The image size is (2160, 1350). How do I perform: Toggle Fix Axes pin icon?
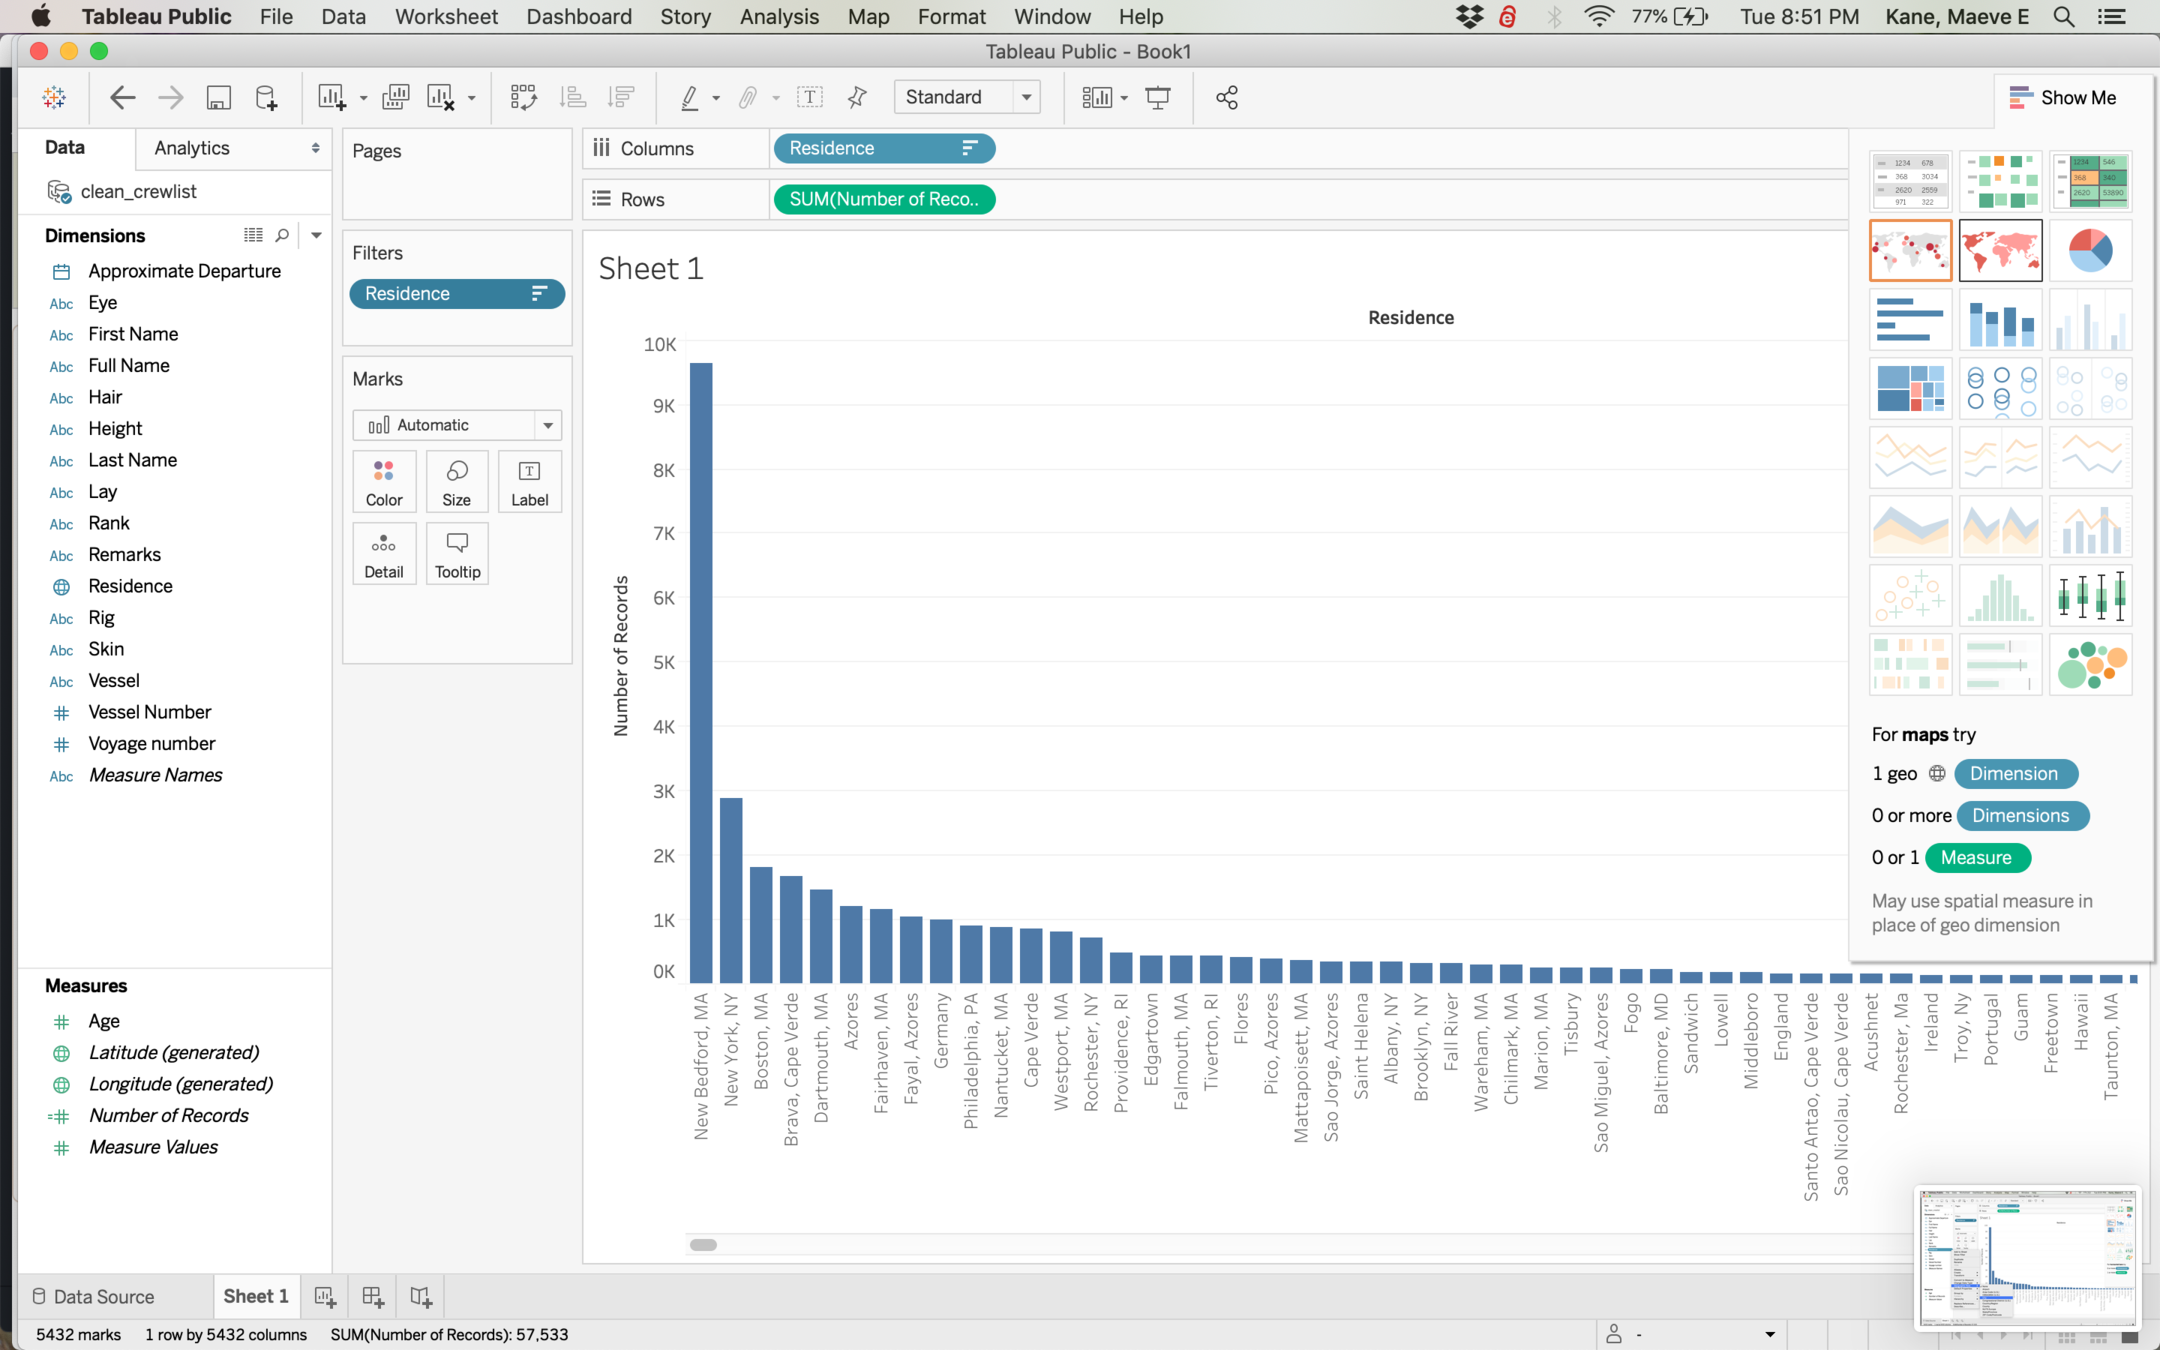(857, 97)
